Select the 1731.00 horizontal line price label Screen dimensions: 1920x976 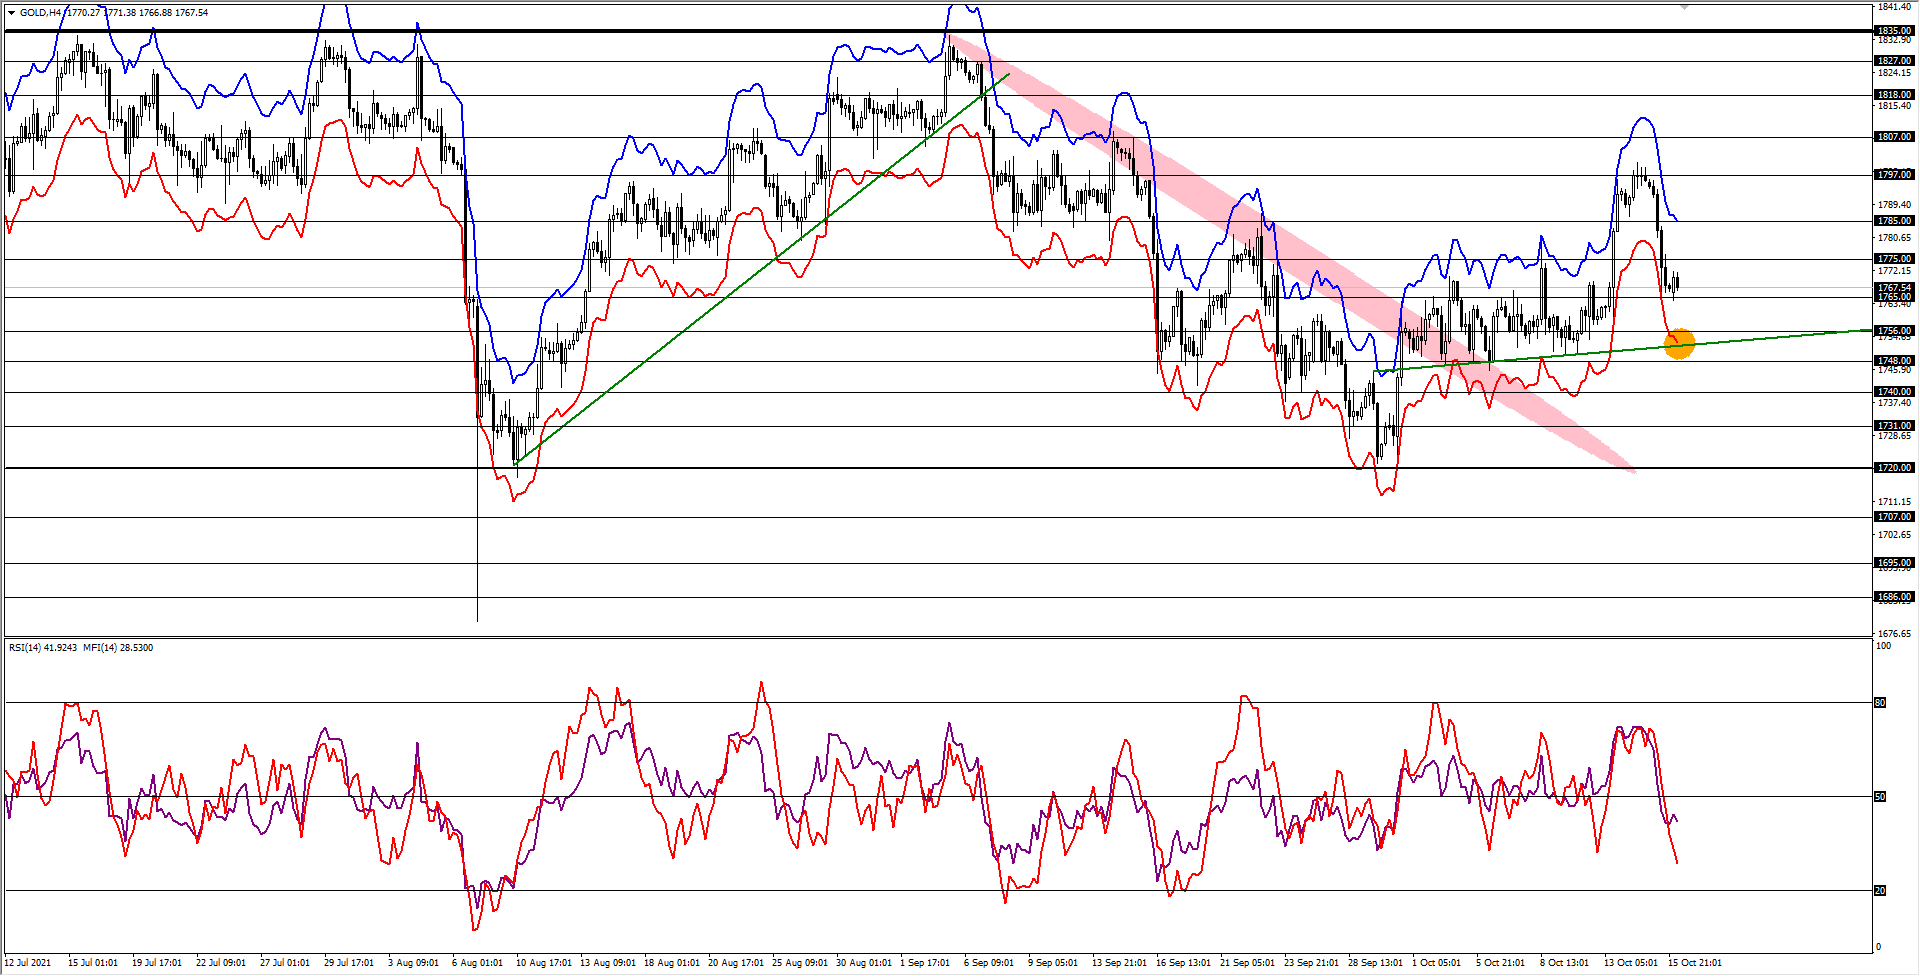tap(1894, 426)
